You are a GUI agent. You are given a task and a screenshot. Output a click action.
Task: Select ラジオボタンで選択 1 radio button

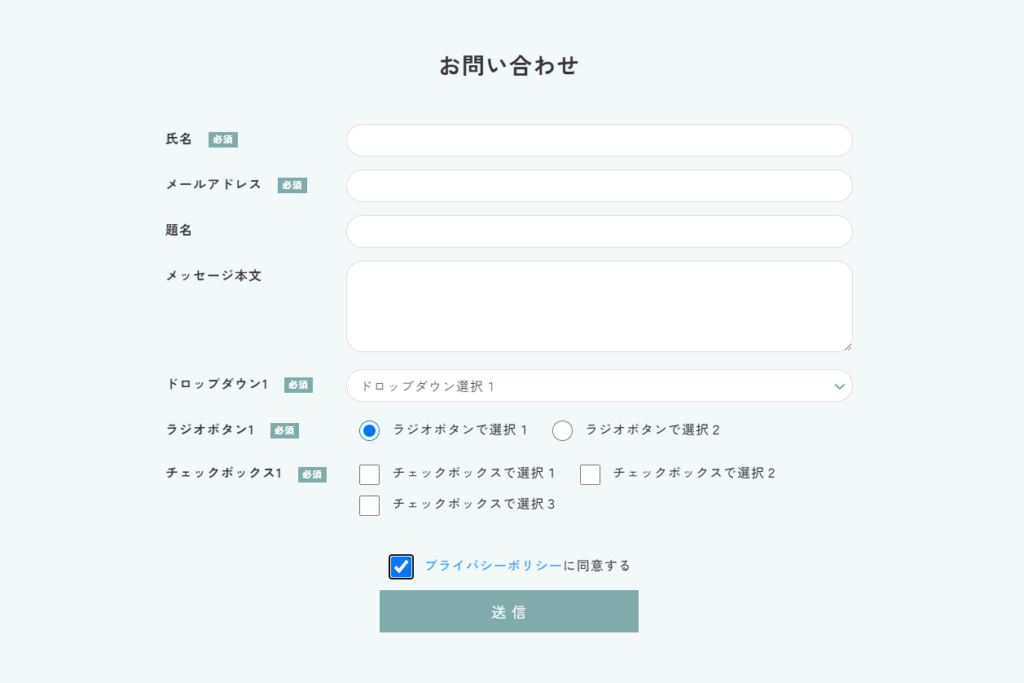[370, 430]
